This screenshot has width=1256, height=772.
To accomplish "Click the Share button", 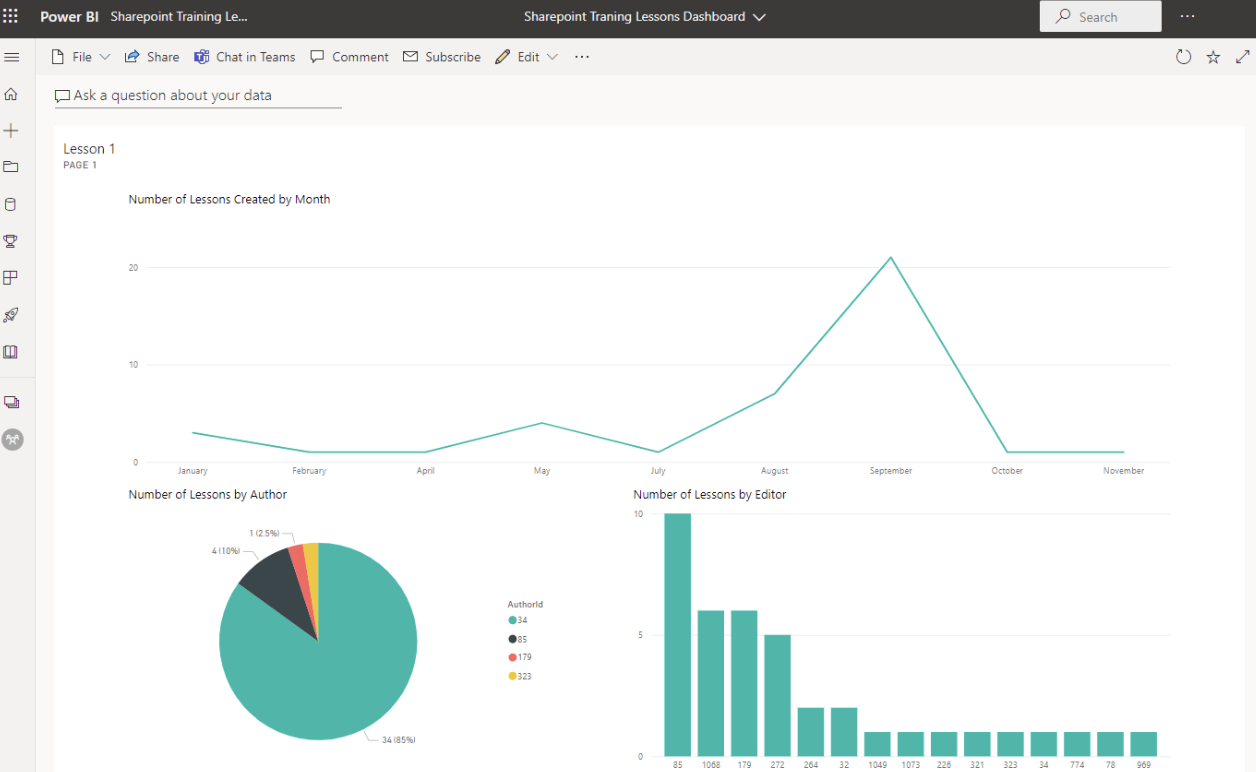I will [152, 57].
